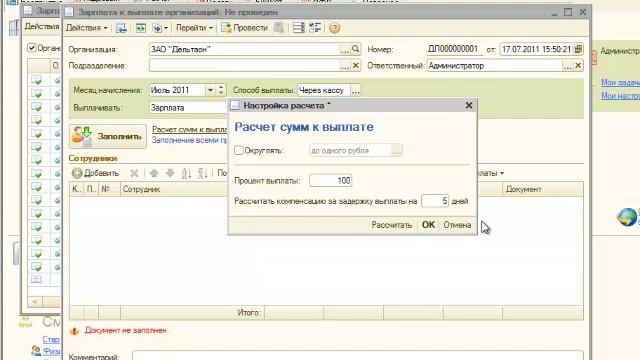Image resolution: width=640 pixels, height=360 pixels.
Task: Expand the Месяц начисления dropdown arrow
Action: coord(210,90)
